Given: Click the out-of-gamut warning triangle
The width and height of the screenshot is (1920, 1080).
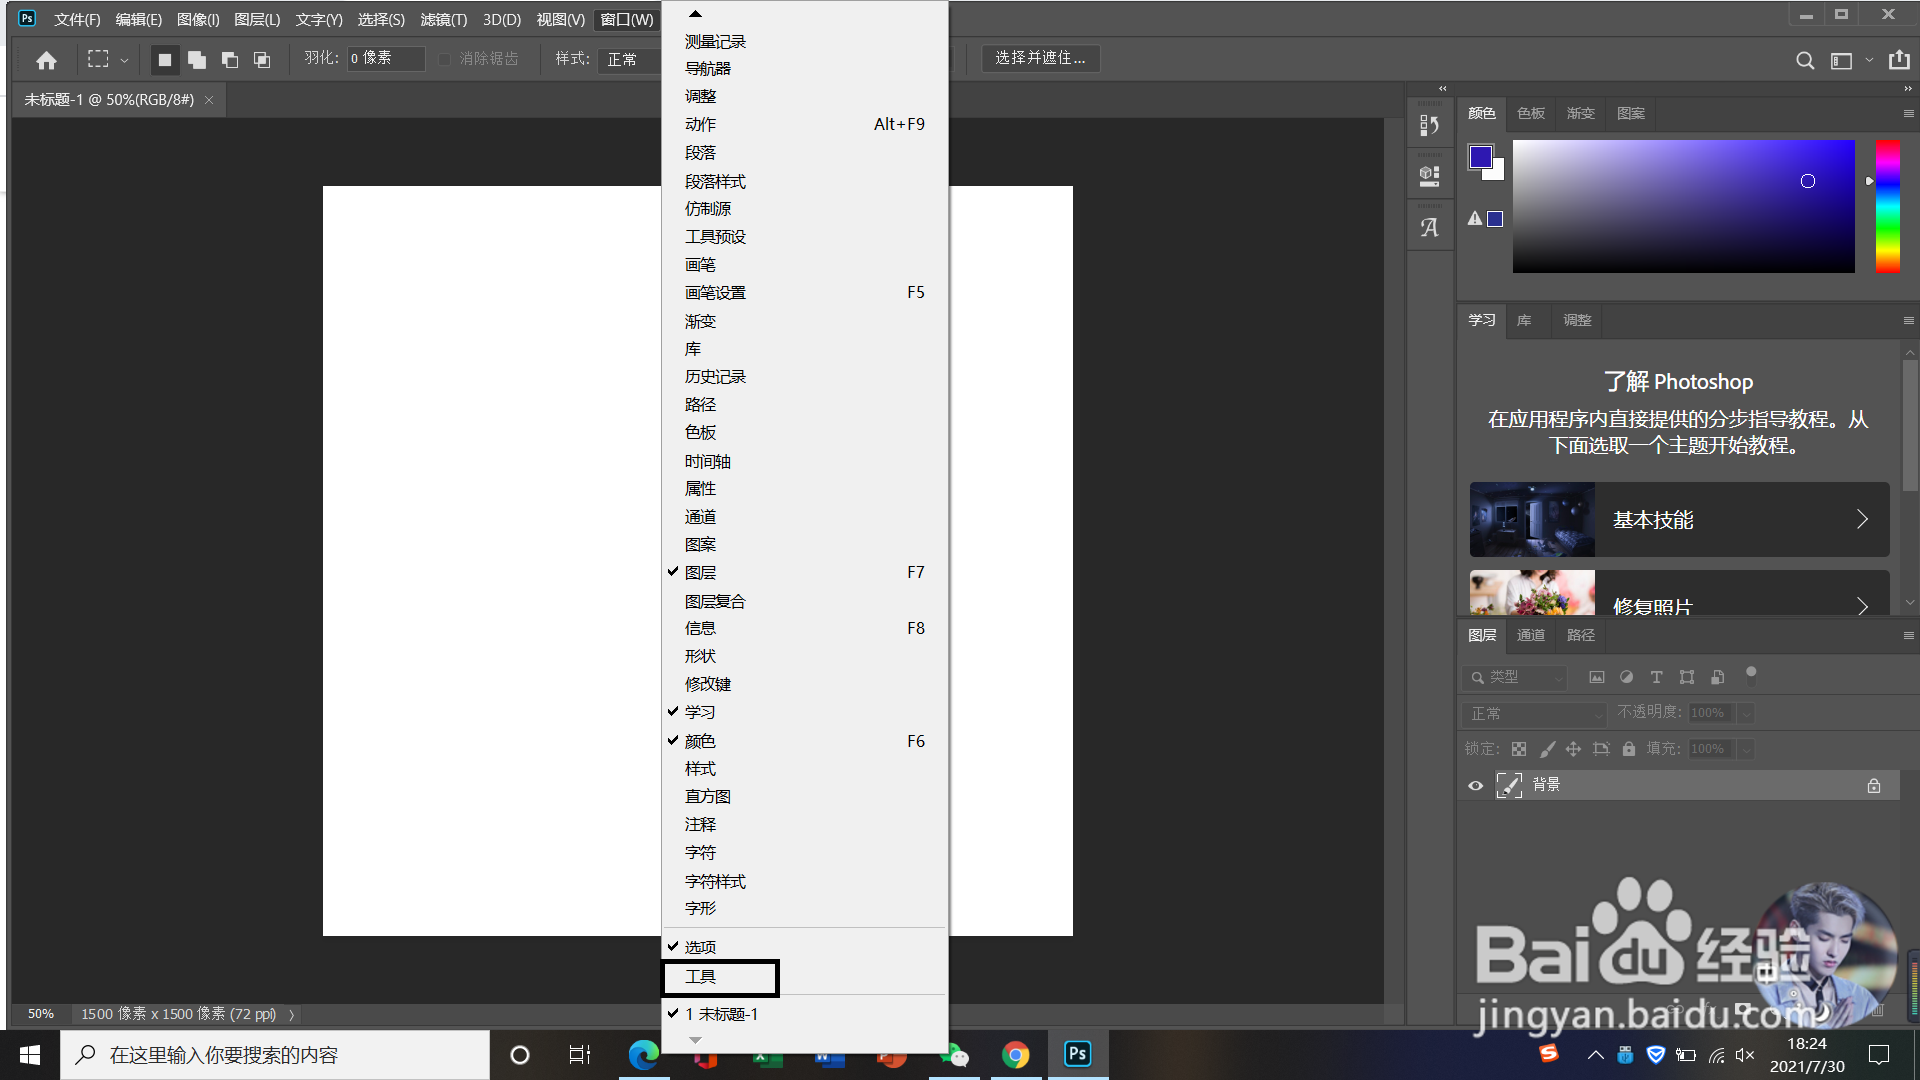Looking at the screenshot, I should [1475, 218].
